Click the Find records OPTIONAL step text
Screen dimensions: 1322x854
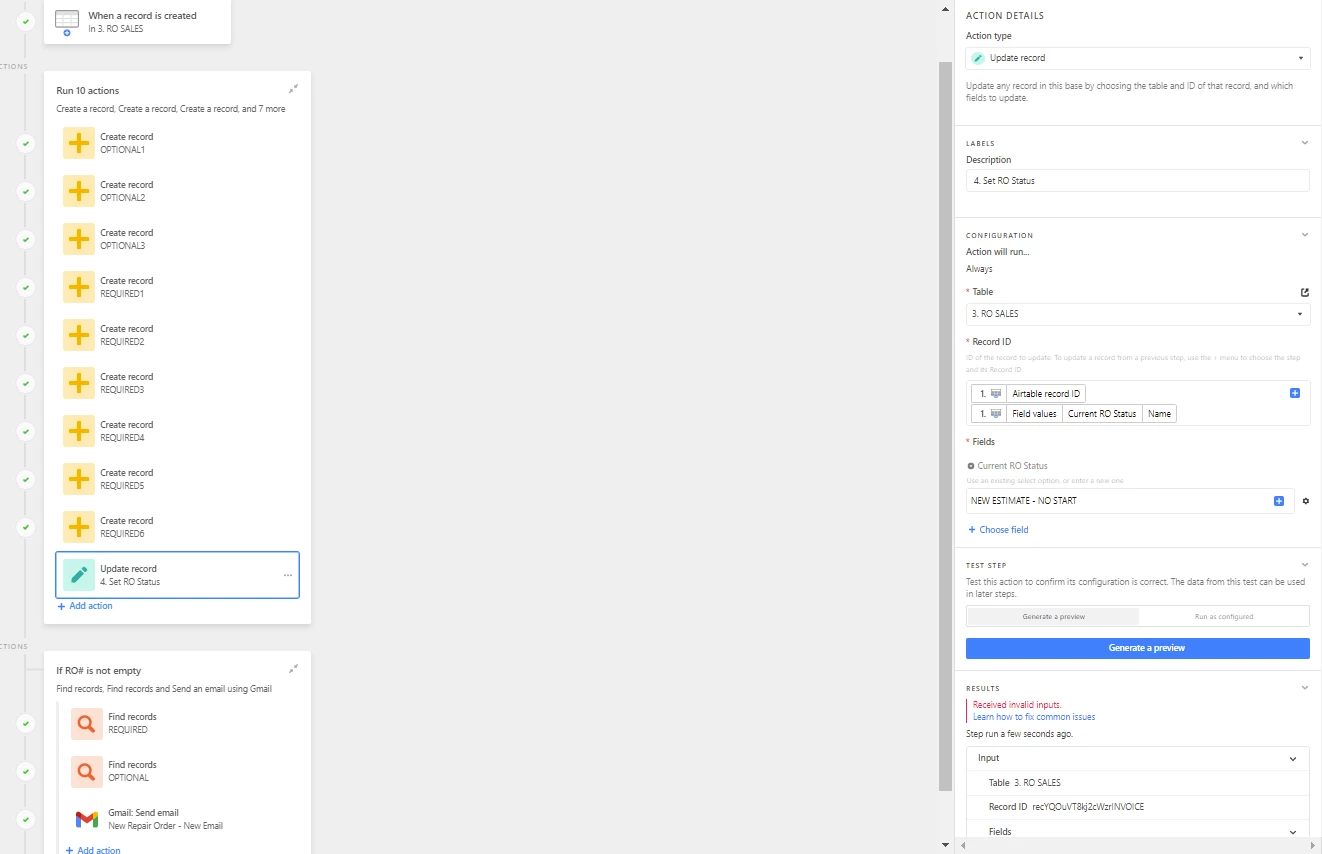[132, 771]
